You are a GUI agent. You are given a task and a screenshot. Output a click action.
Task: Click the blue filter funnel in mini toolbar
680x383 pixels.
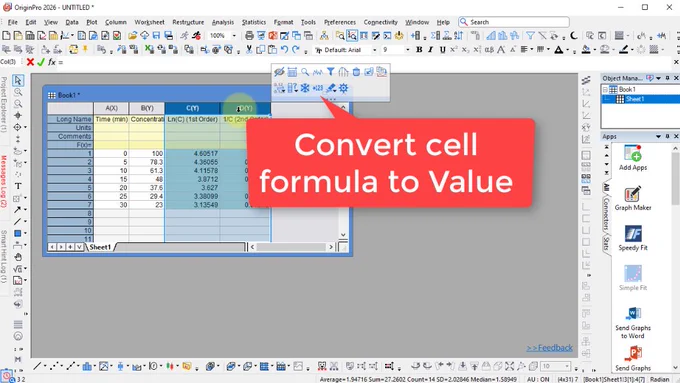click(x=330, y=72)
